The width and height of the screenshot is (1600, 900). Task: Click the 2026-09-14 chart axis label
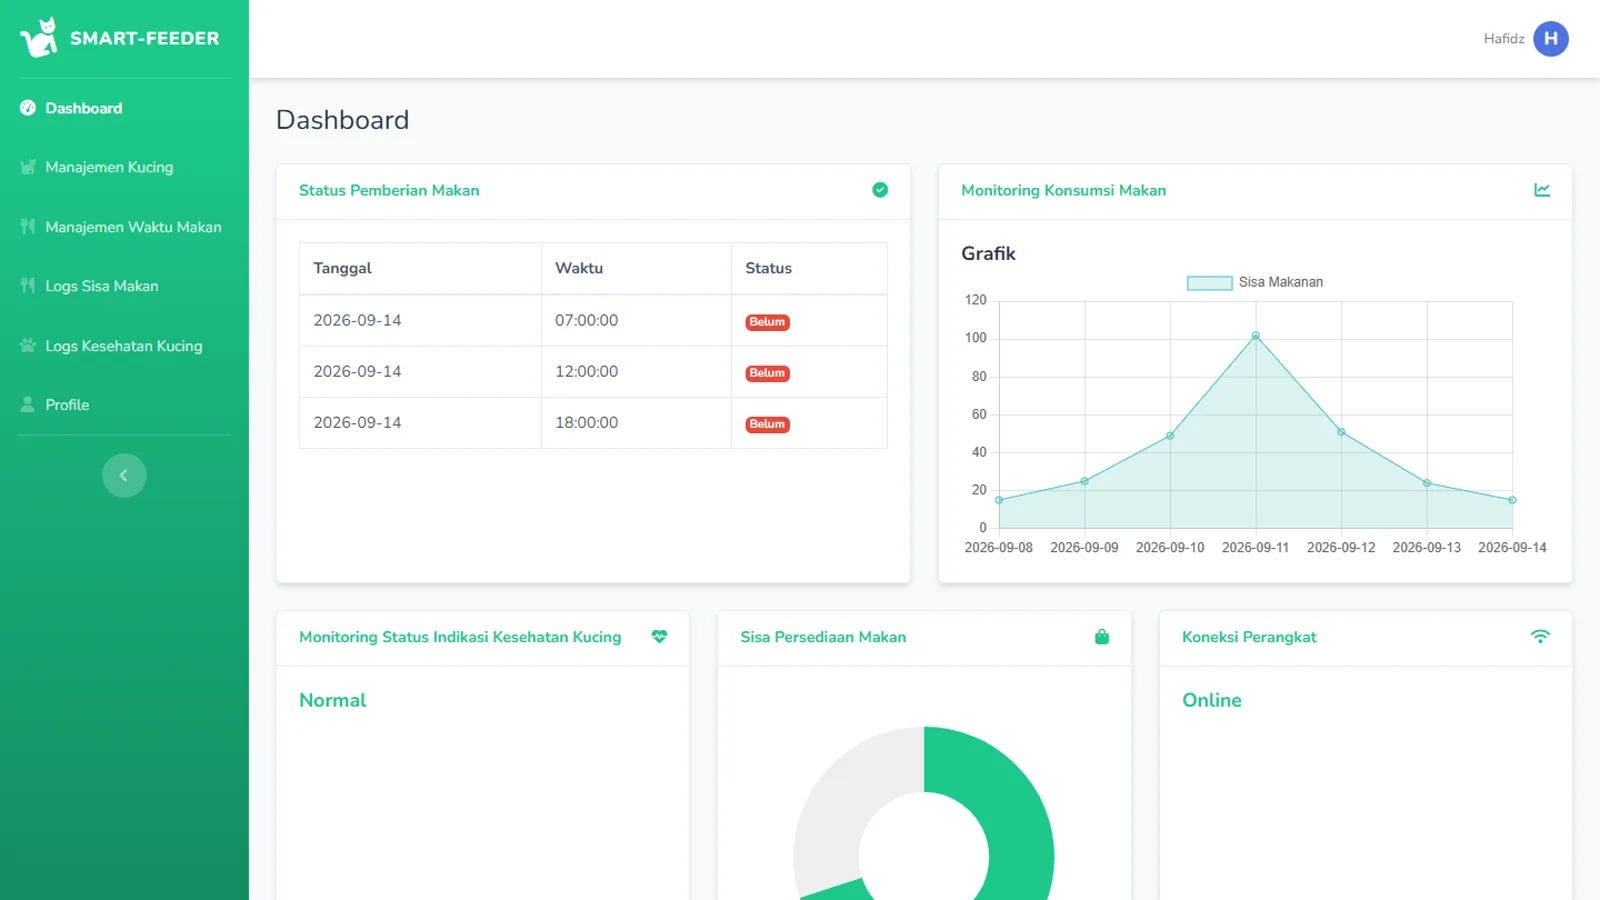(x=1512, y=548)
